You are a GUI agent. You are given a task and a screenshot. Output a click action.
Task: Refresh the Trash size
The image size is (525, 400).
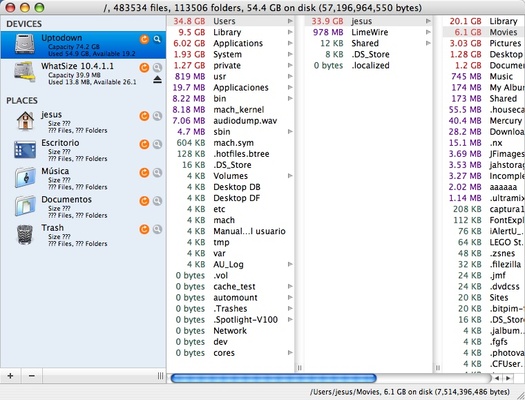(144, 229)
